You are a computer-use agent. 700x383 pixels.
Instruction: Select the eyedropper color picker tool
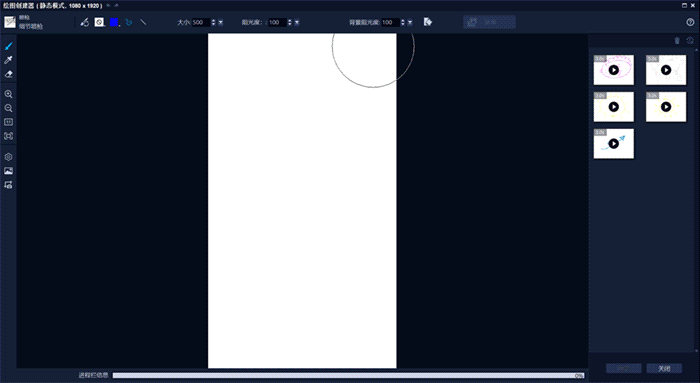(8, 60)
